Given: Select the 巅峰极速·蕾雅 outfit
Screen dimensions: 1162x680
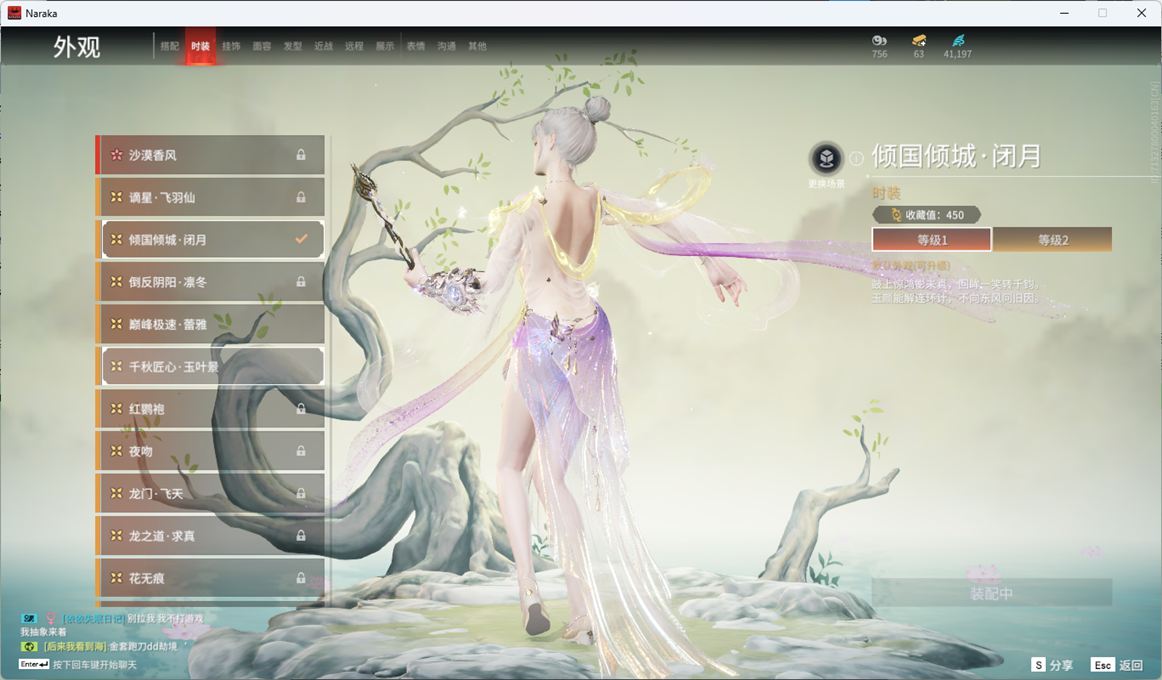Looking at the screenshot, I should pos(210,324).
